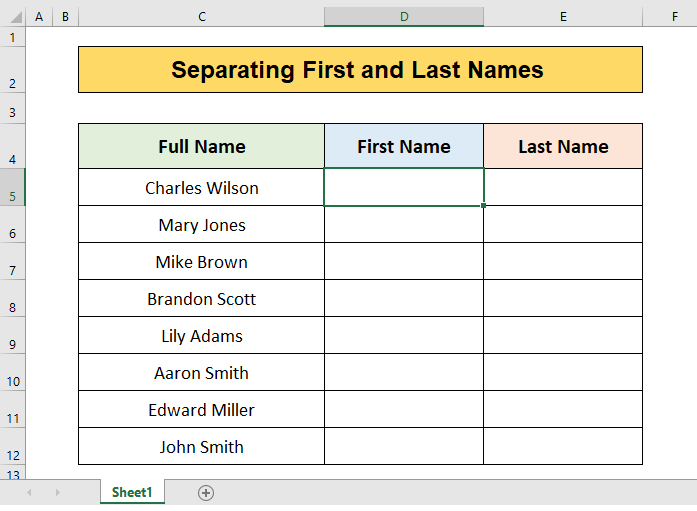Select column C header
This screenshot has width=697, height=511.
[201, 17]
